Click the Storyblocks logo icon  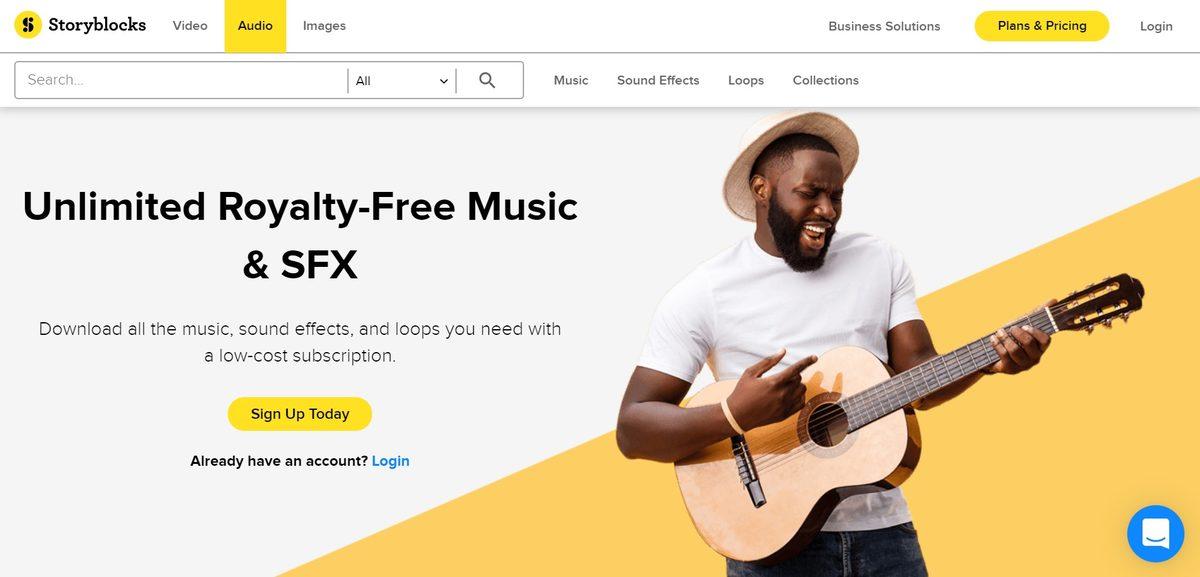pos(28,25)
